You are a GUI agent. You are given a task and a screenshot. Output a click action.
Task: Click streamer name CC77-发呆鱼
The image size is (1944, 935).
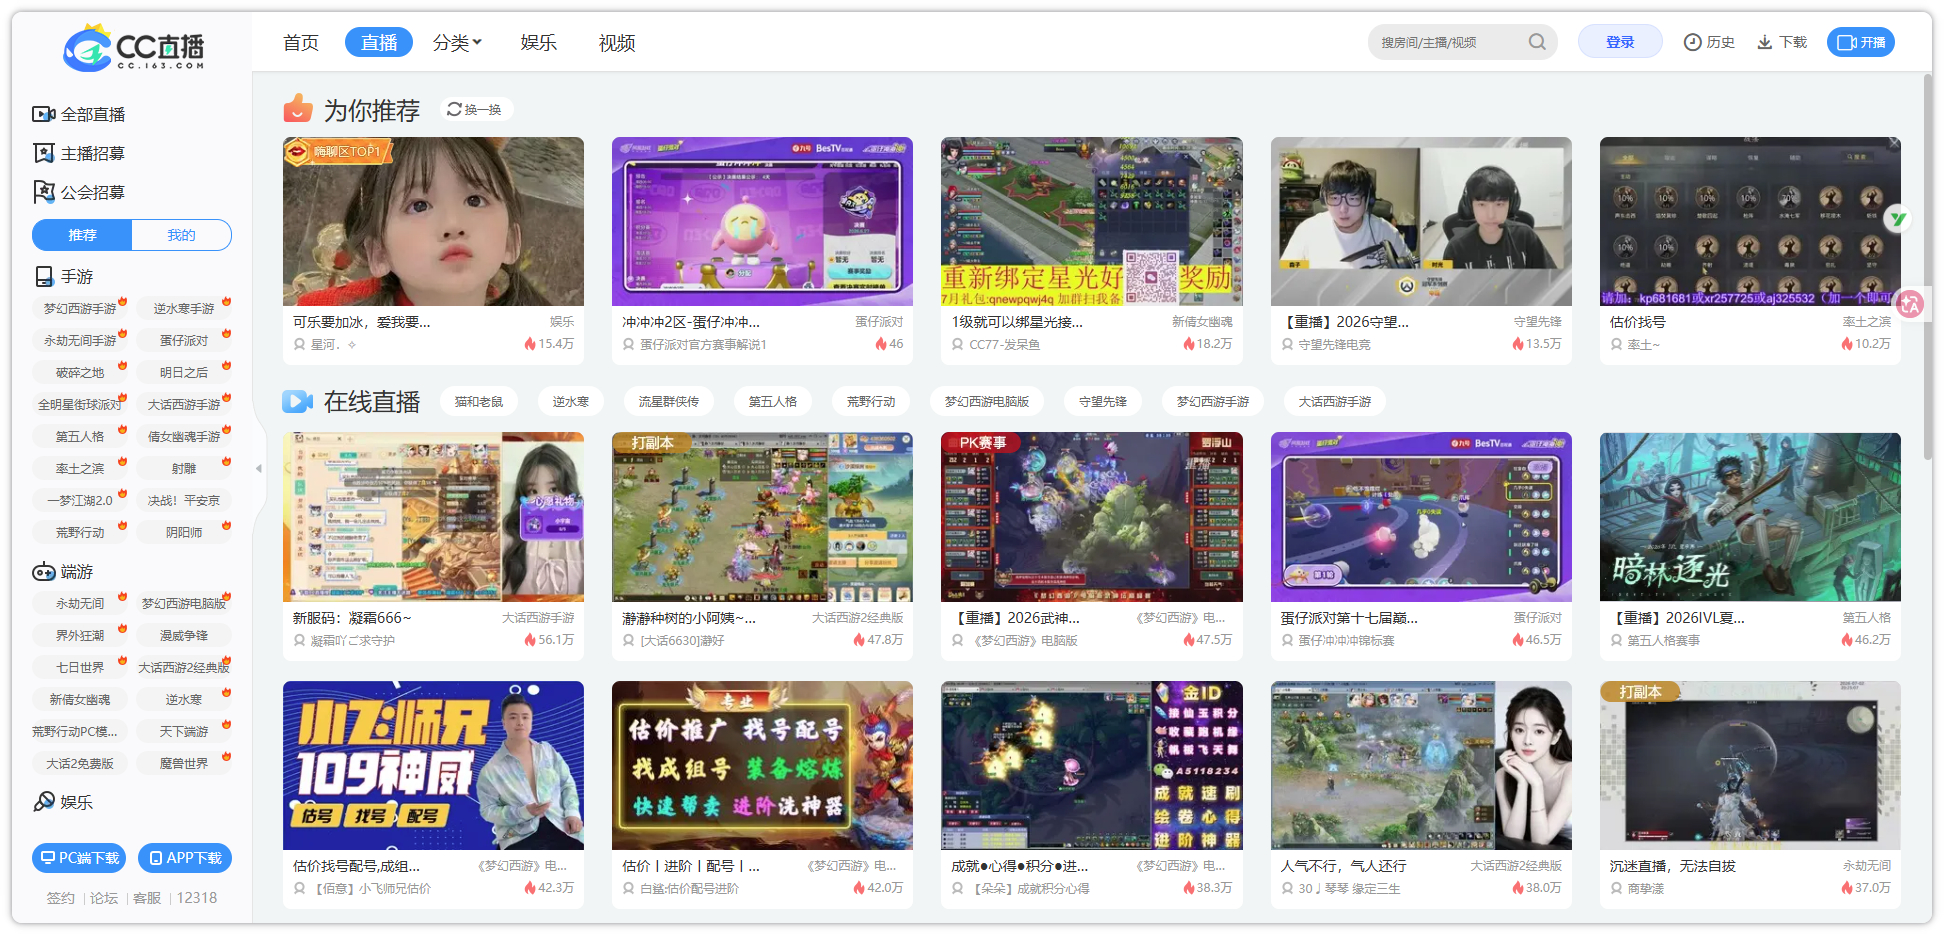tap(1005, 344)
